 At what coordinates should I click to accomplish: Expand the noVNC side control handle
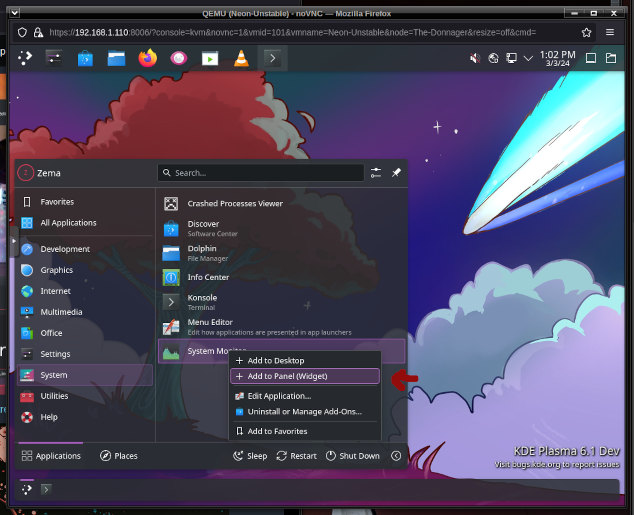click(14, 241)
